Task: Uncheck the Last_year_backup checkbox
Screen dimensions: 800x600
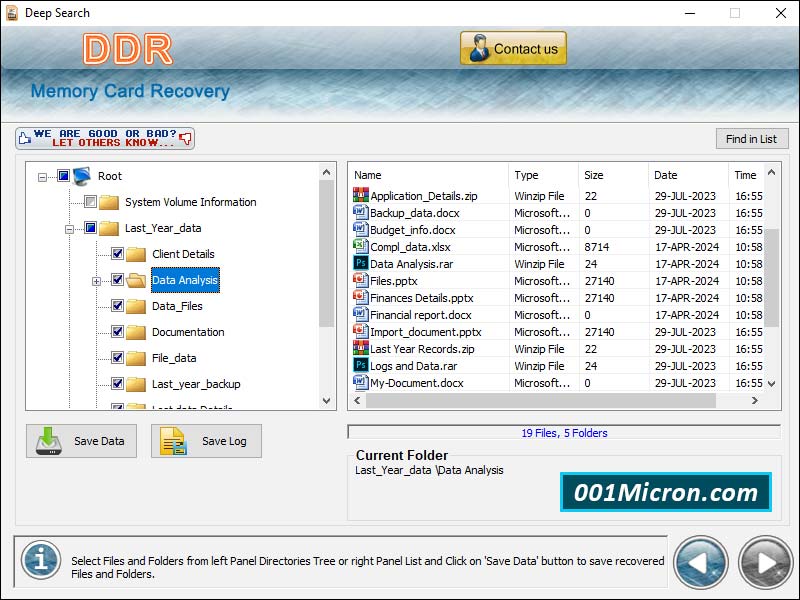Action: (x=117, y=384)
